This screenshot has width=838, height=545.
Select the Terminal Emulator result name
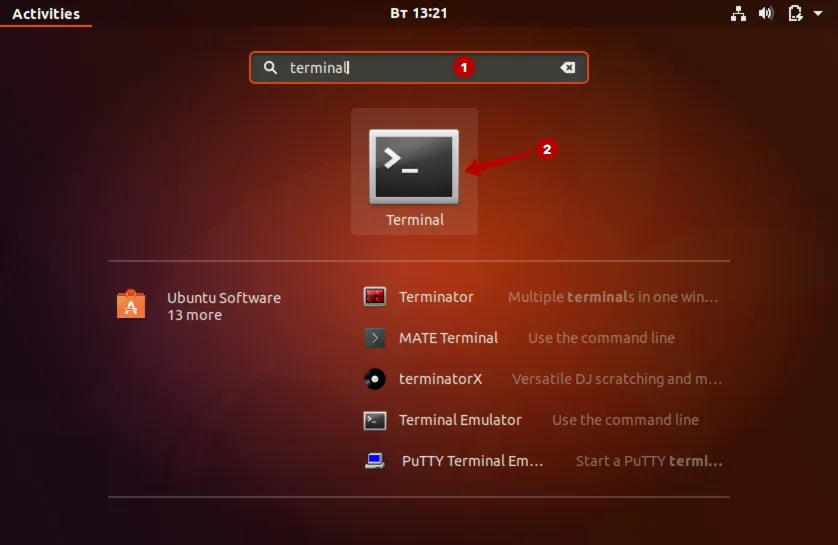click(x=460, y=420)
